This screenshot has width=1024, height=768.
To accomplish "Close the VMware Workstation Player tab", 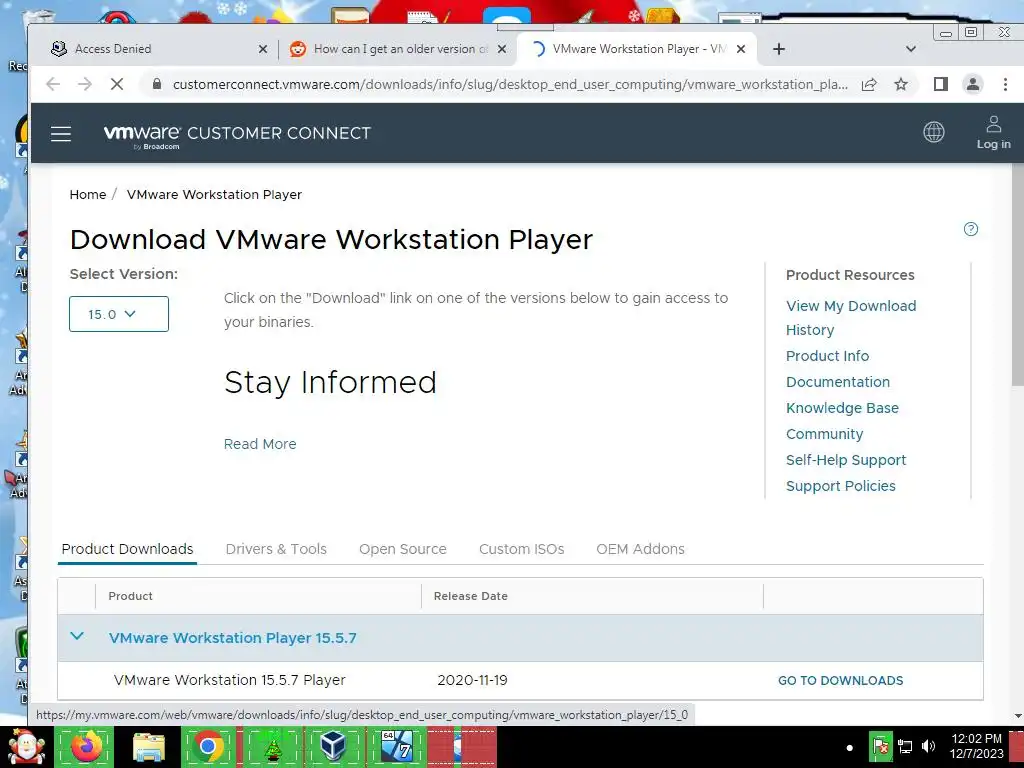I will click(741, 49).
